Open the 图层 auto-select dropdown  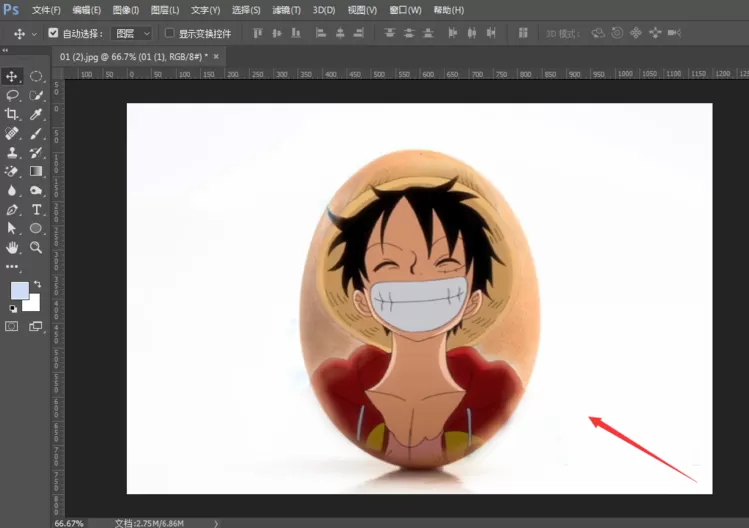coord(132,33)
